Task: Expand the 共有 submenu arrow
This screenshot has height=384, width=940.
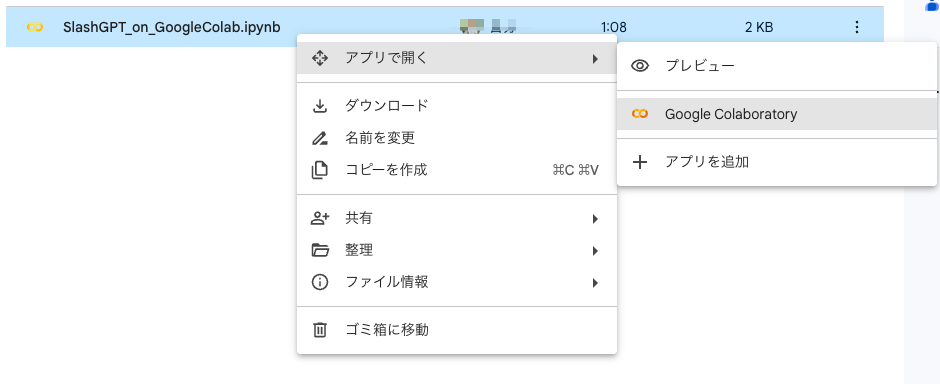Action: (595, 219)
